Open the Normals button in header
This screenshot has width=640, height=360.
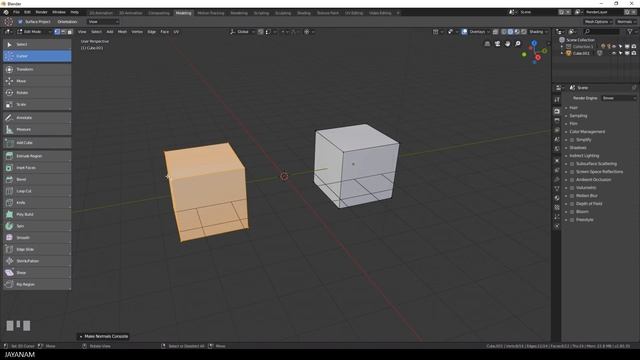pyautogui.click(x=626, y=22)
